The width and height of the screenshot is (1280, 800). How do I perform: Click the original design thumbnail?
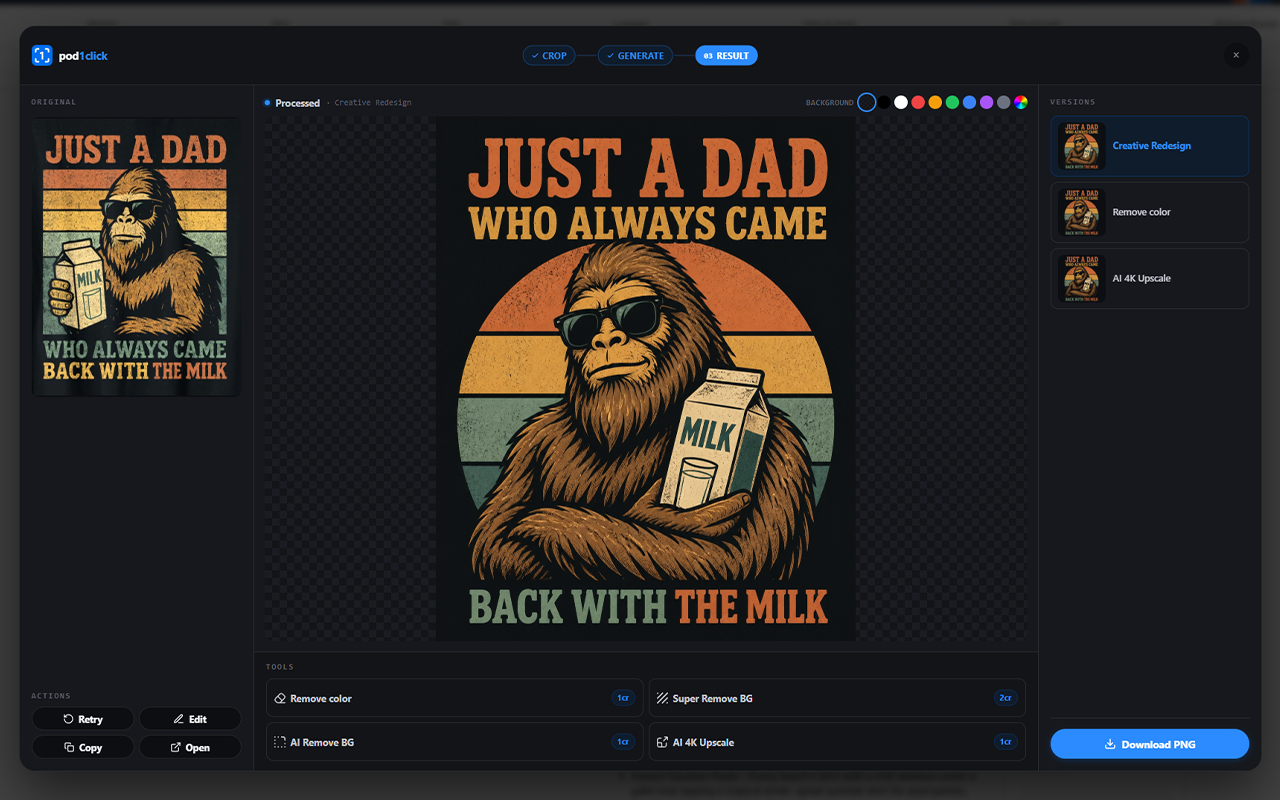point(136,256)
